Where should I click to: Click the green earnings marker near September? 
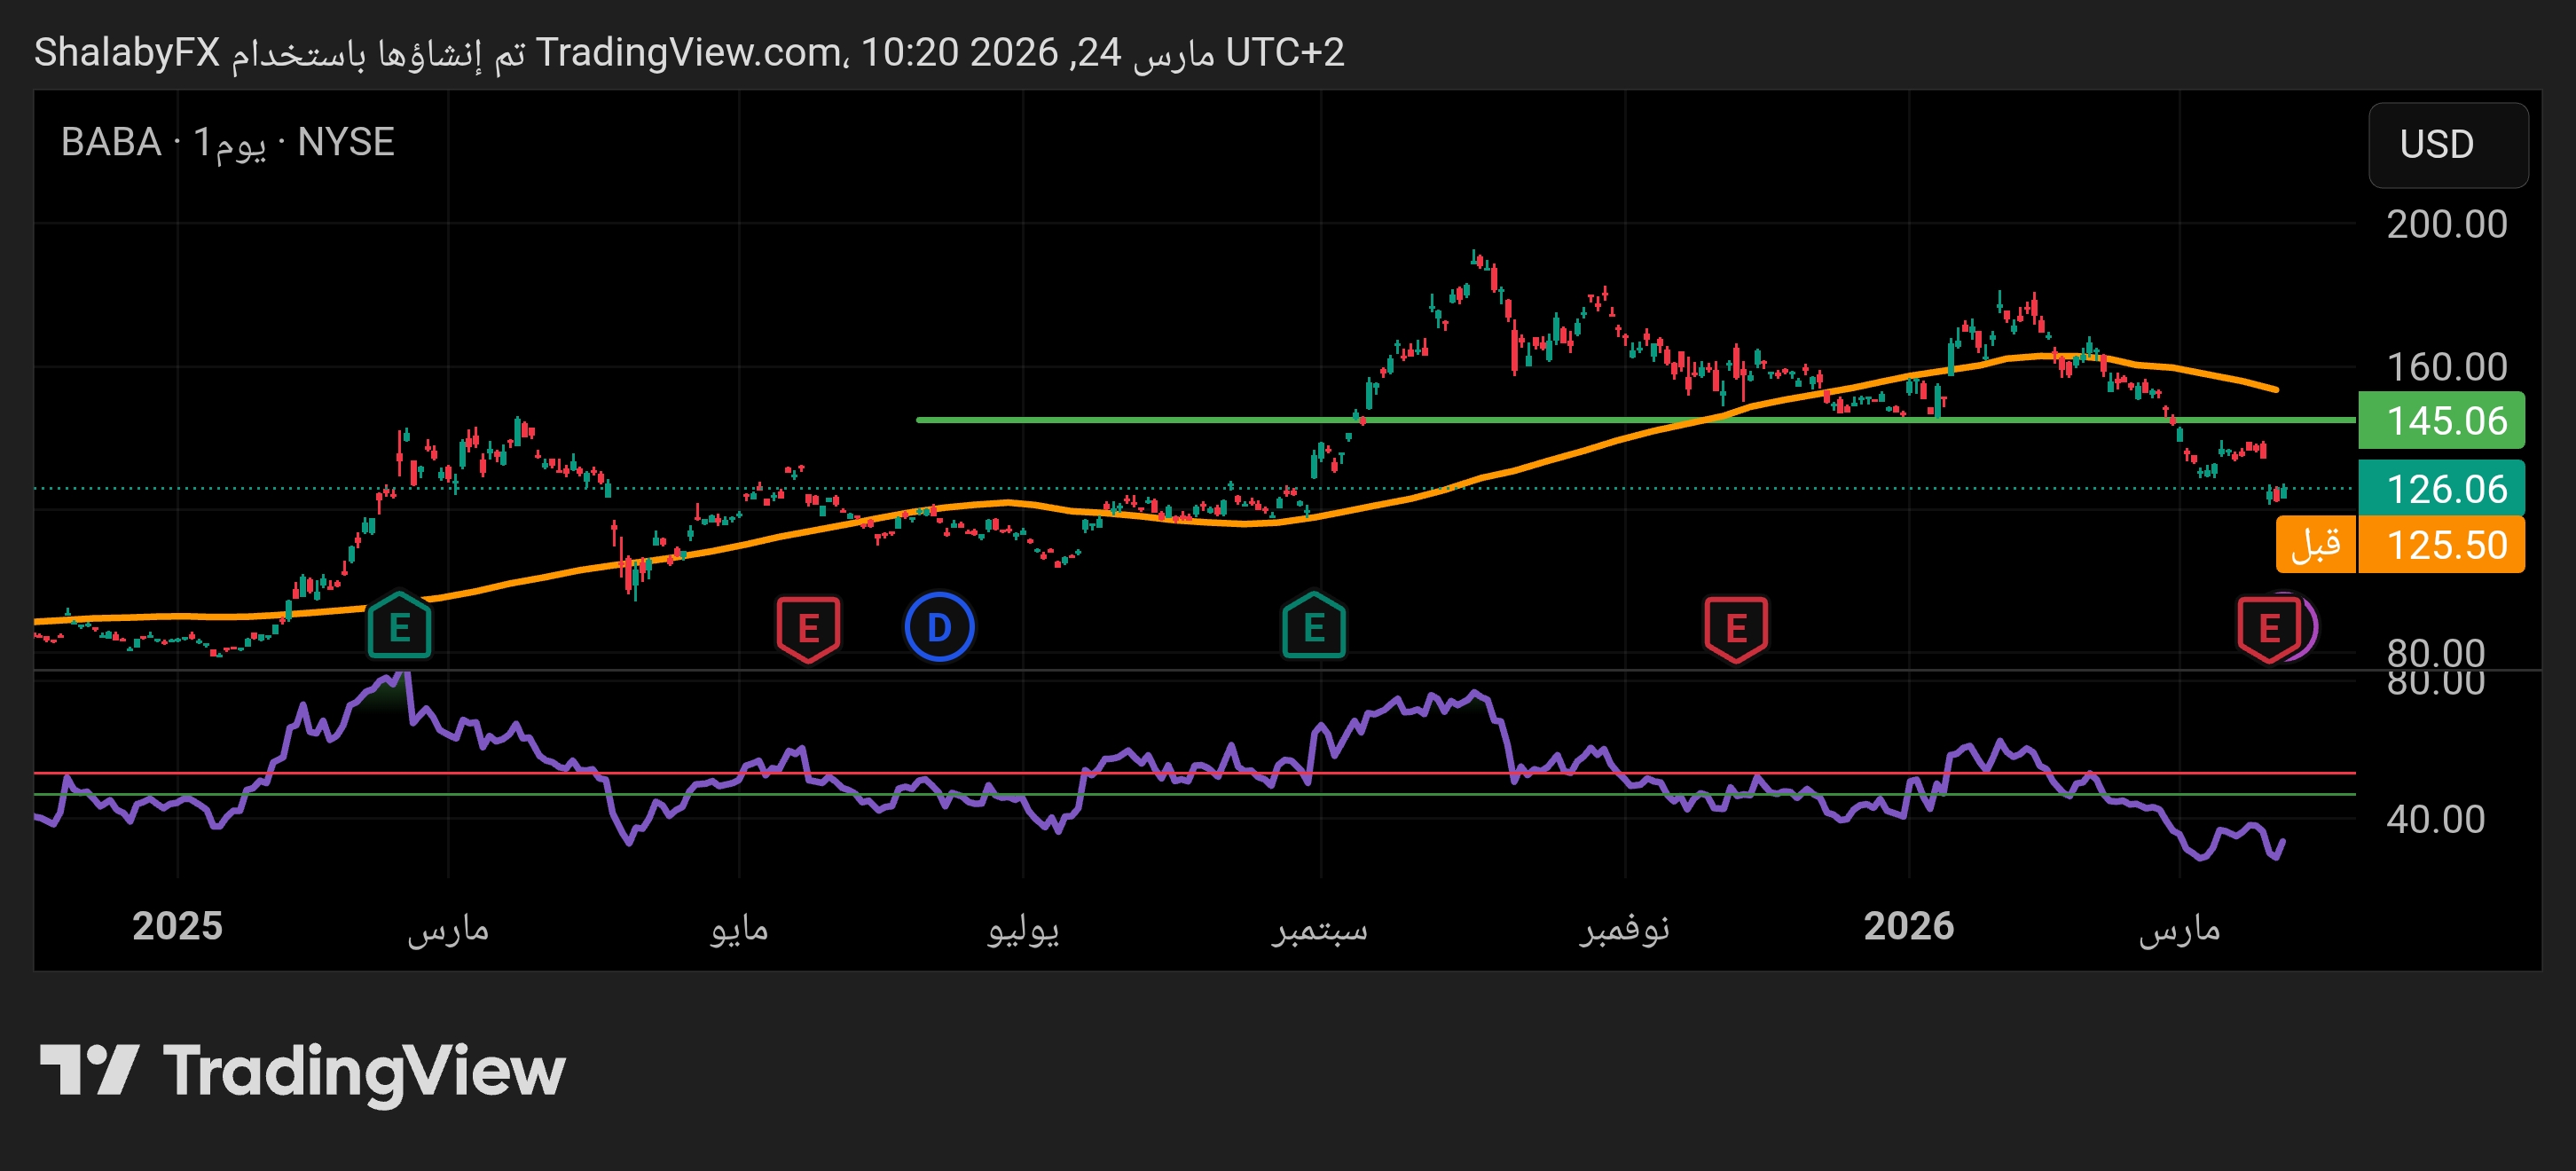[1314, 627]
